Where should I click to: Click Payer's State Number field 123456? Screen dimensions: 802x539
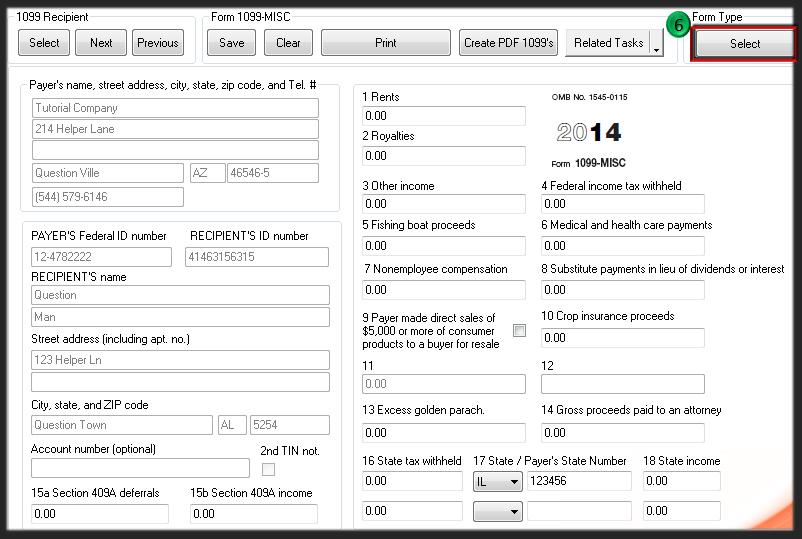coord(580,481)
